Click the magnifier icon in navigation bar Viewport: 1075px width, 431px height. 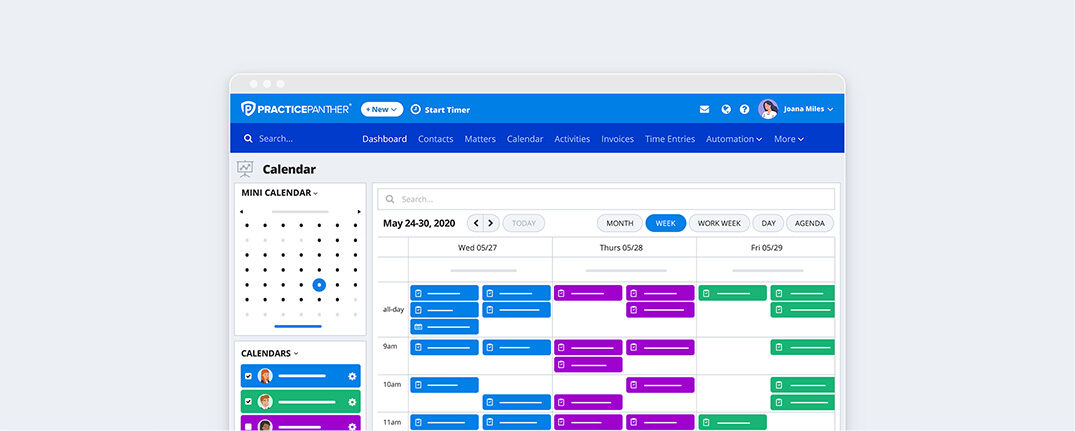click(248, 138)
